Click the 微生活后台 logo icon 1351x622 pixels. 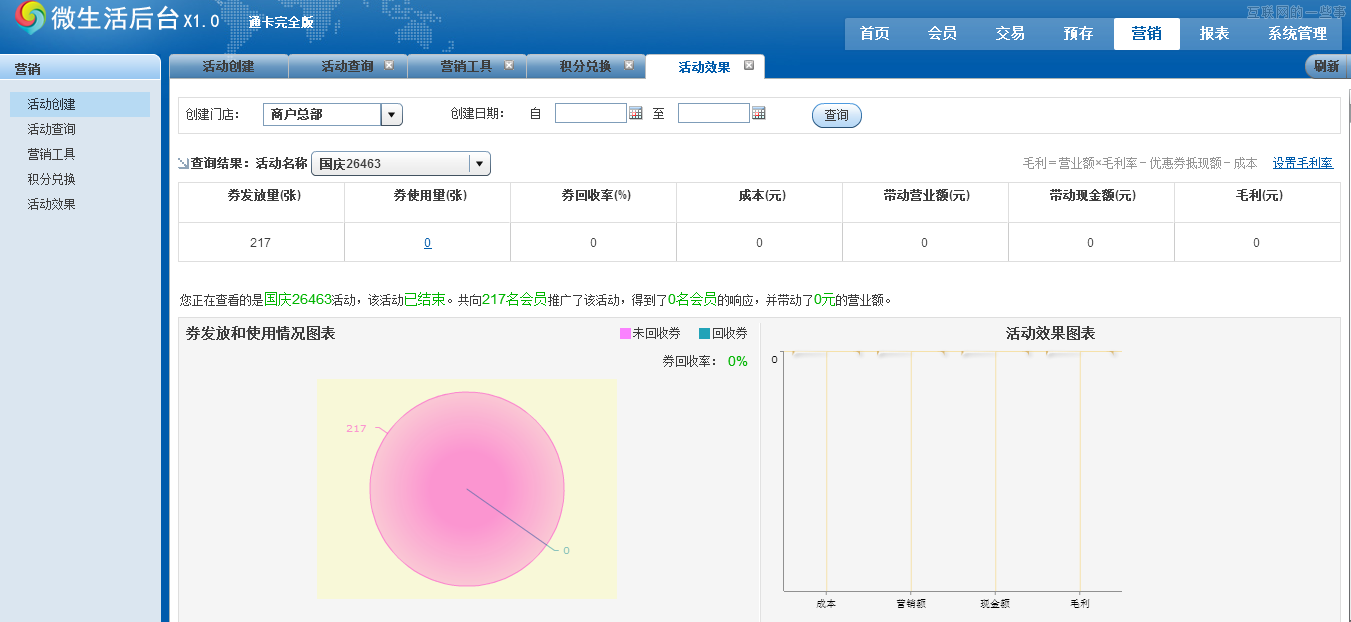(32, 18)
